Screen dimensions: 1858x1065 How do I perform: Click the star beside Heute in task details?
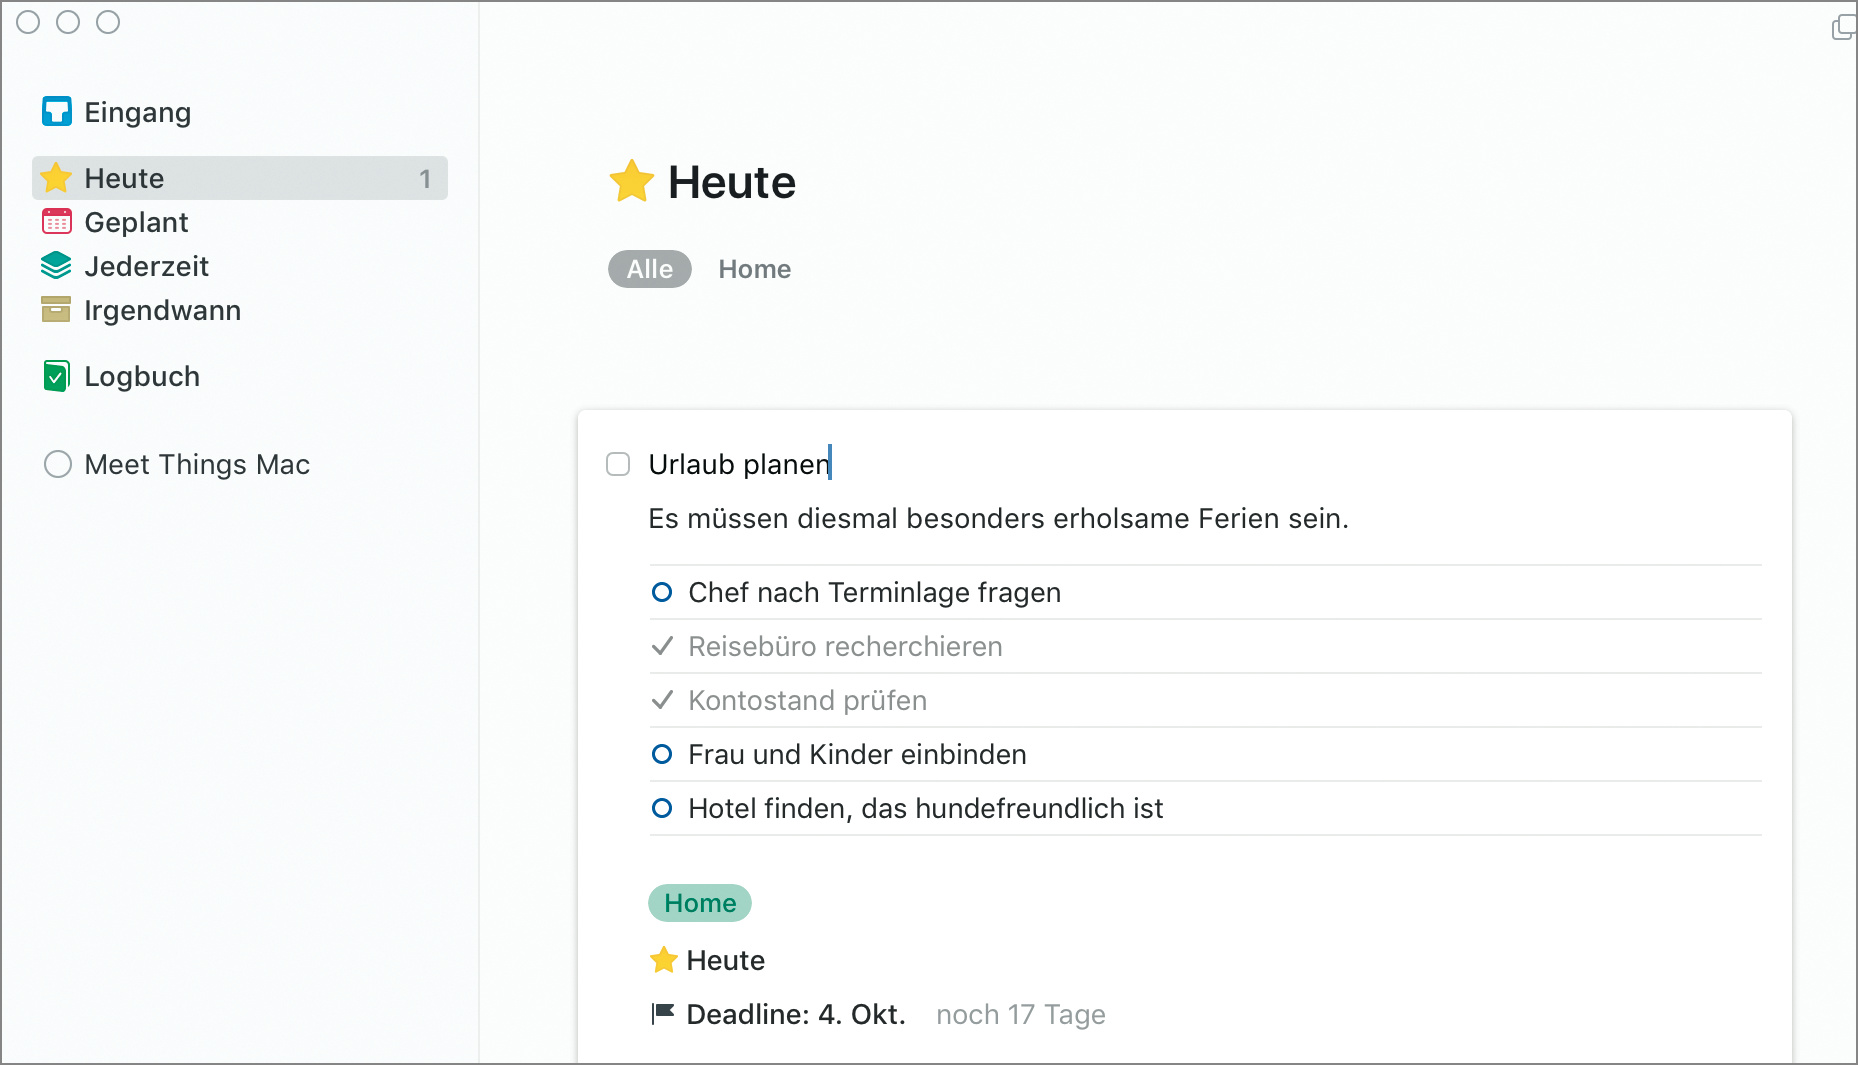point(663,960)
